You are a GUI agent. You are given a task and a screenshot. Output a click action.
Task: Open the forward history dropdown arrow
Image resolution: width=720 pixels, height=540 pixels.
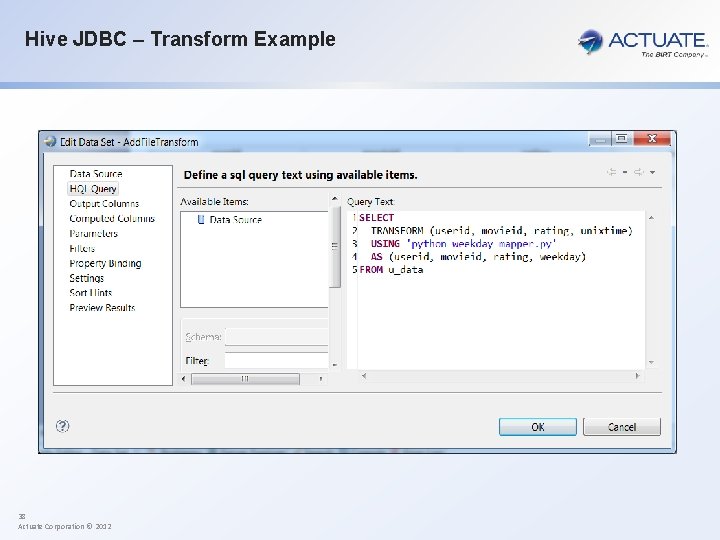(652, 172)
